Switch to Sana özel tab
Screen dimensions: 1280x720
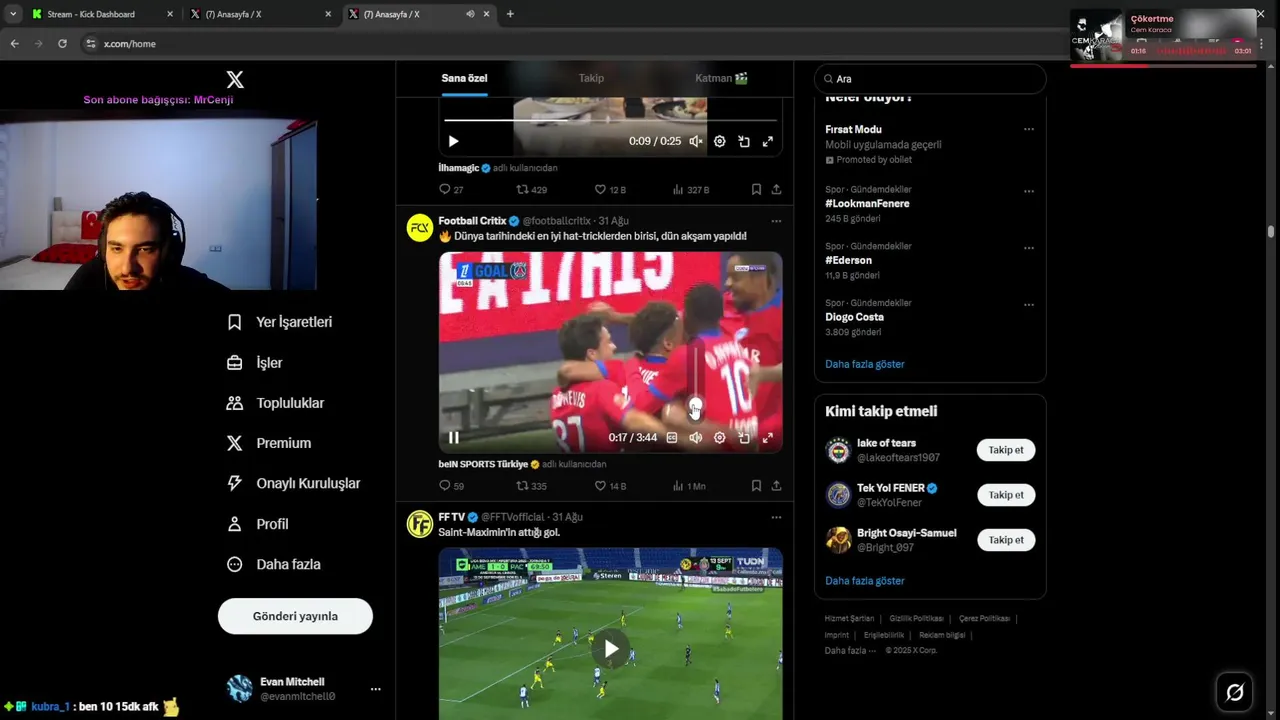pyautogui.click(x=464, y=78)
